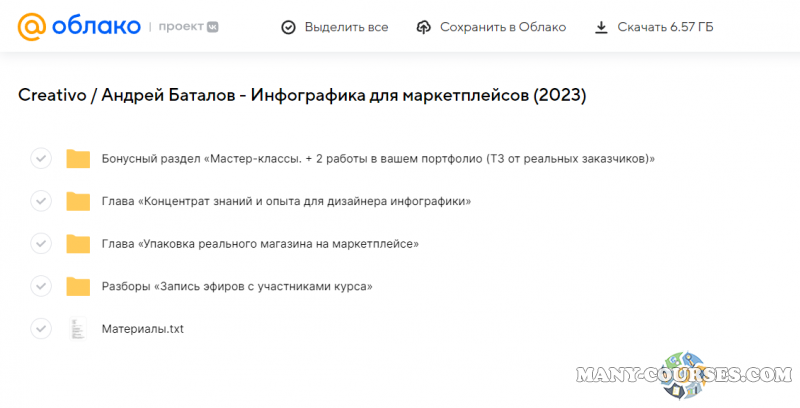This screenshot has height=408, width=800.
Task: Open the Бонусный раздел «Мастер-классы» folder name
Action: pyautogui.click(x=378, y=158)
